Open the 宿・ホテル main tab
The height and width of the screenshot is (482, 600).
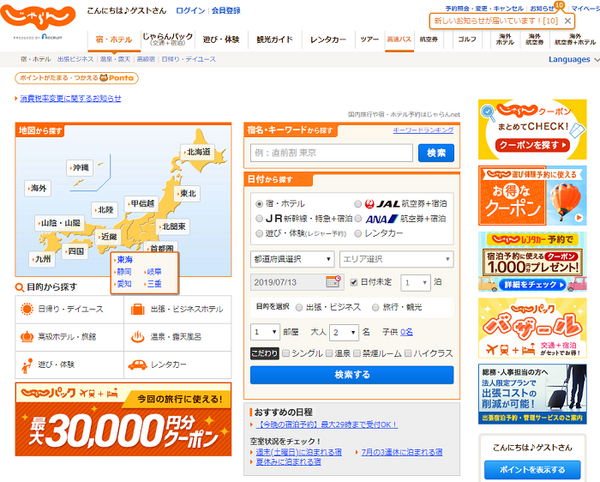pyautogui.click(x=114, y=39)
